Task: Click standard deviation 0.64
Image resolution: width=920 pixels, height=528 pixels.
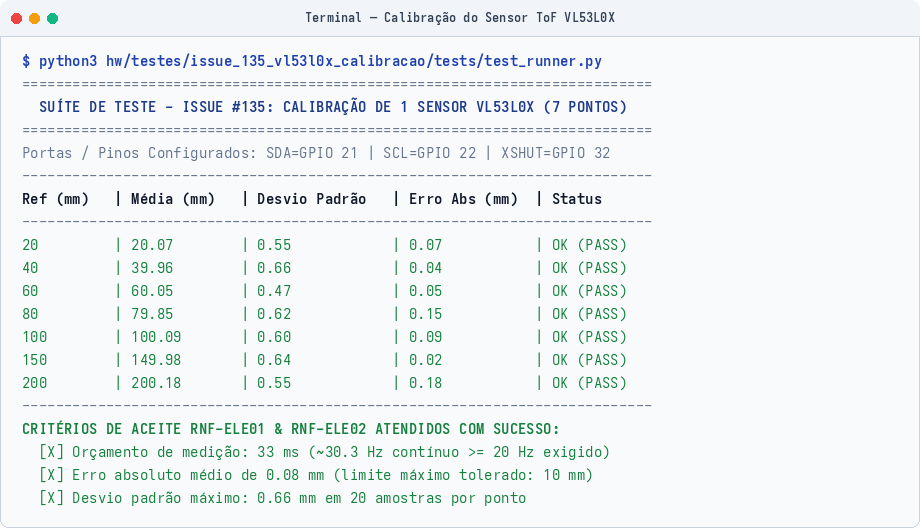Action: pos(274,360)
